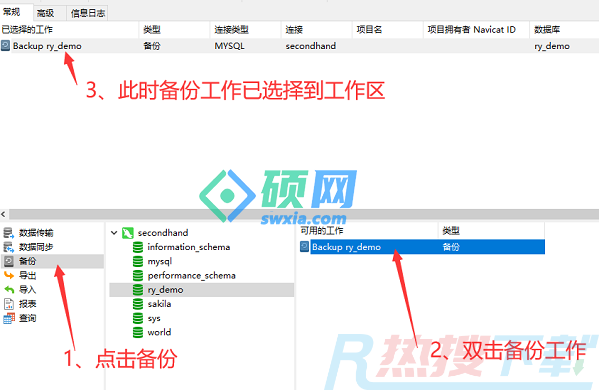Click the secondhand connection cell
599x390 pixels.
tap(311, 46)
